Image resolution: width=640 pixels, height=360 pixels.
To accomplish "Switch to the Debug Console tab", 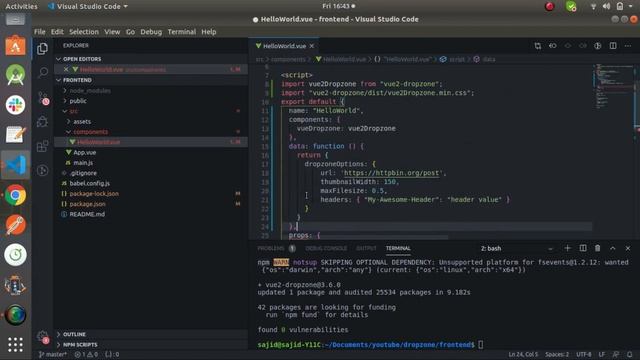I will pyautogui.click(x=326, y=248).
